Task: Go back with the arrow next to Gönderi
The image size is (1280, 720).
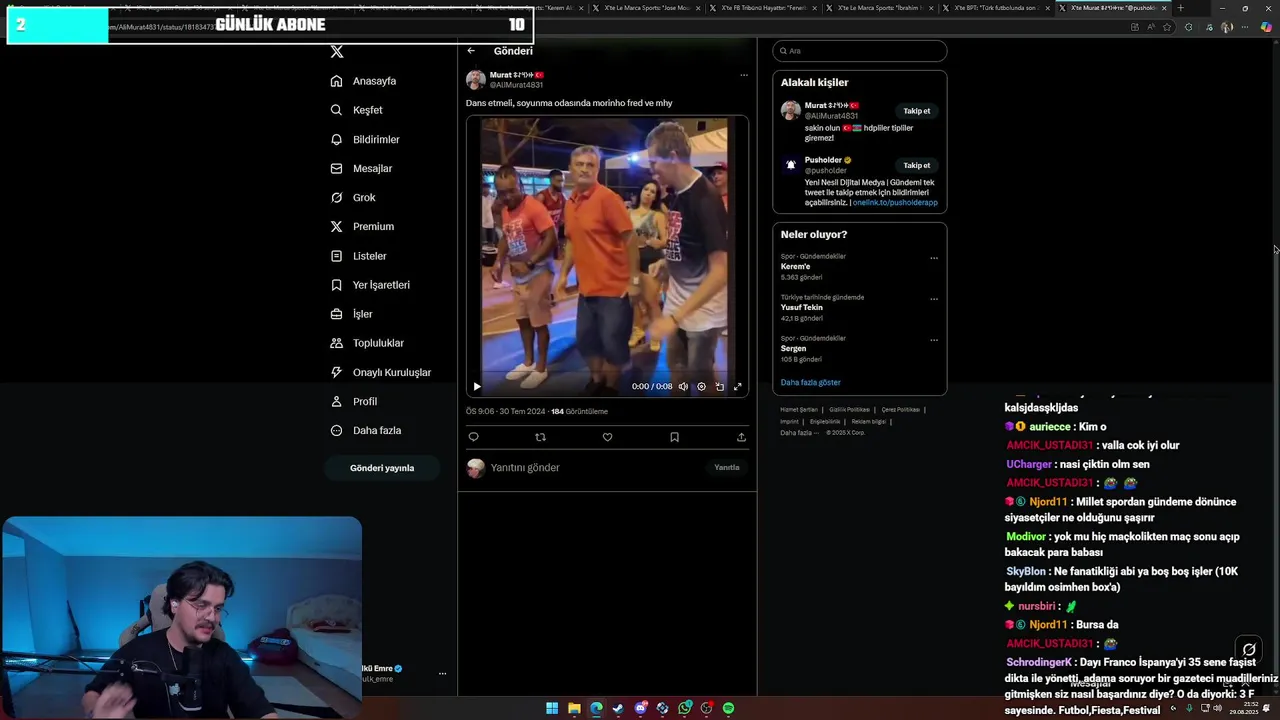Action: 471,51
